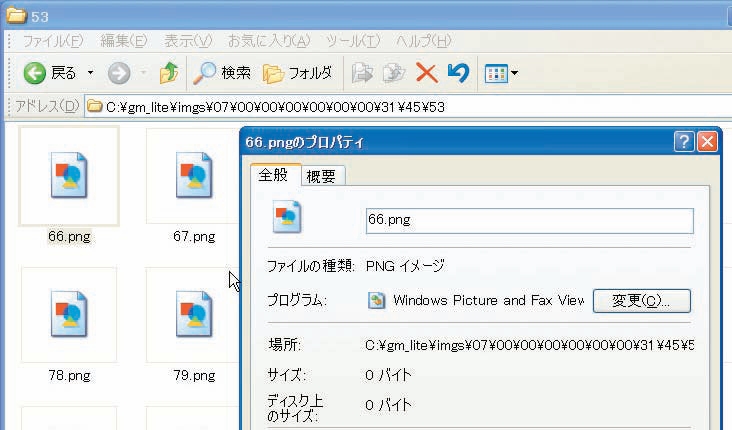732x430 pixels.
Task: Click the 78.png file name label
Action: pos(69,375)
